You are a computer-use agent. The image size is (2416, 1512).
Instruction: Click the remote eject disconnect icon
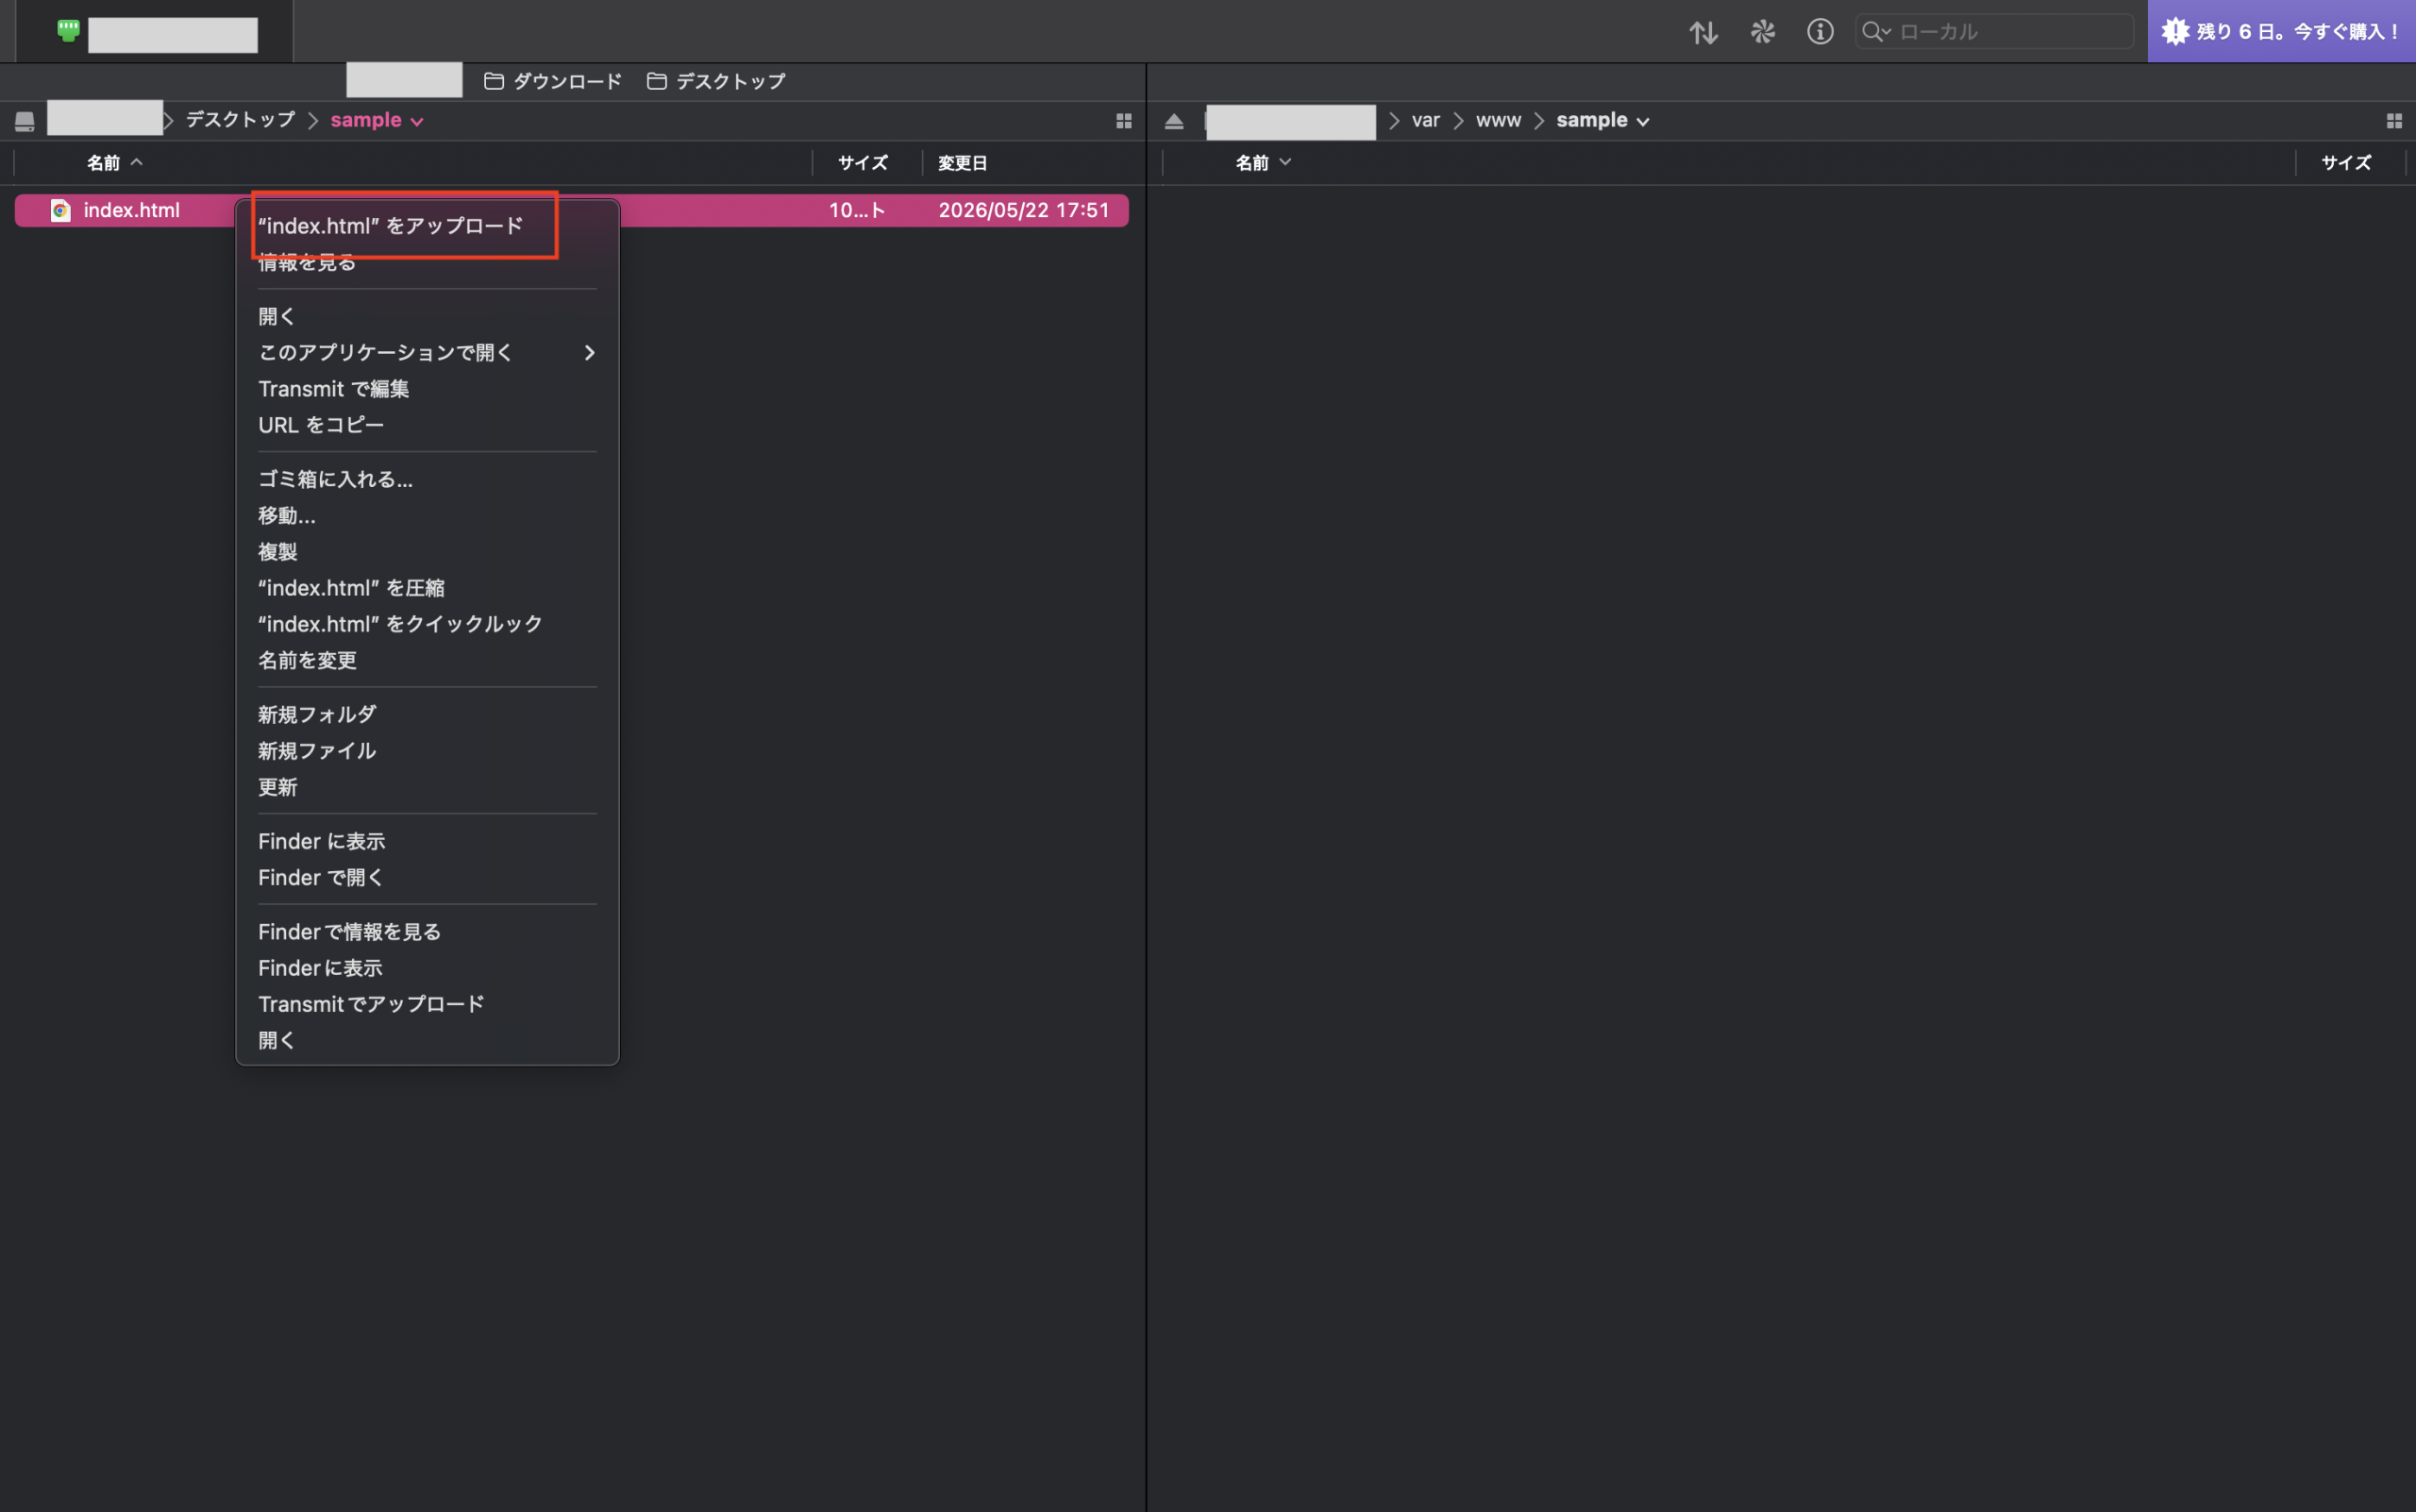click(x=1174, y=121)
